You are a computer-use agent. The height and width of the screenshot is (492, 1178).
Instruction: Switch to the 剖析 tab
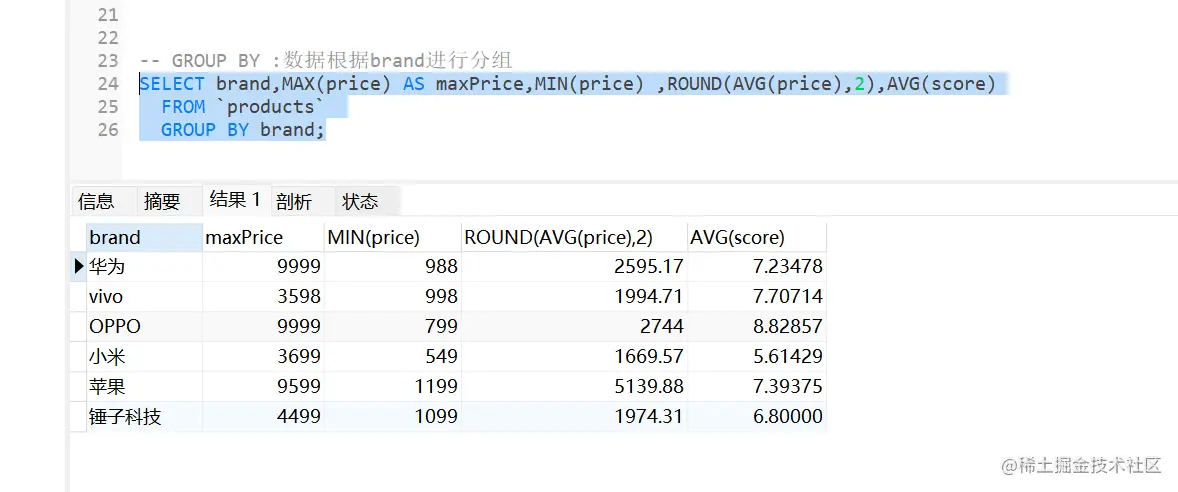click(x=294, y=201)
